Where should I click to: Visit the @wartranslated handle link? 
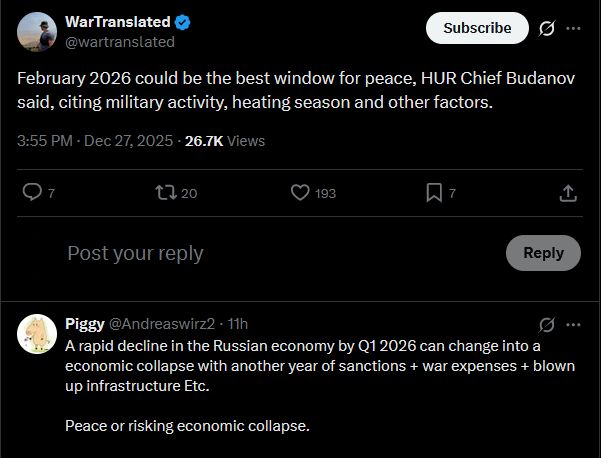click(x=119, y=42)
